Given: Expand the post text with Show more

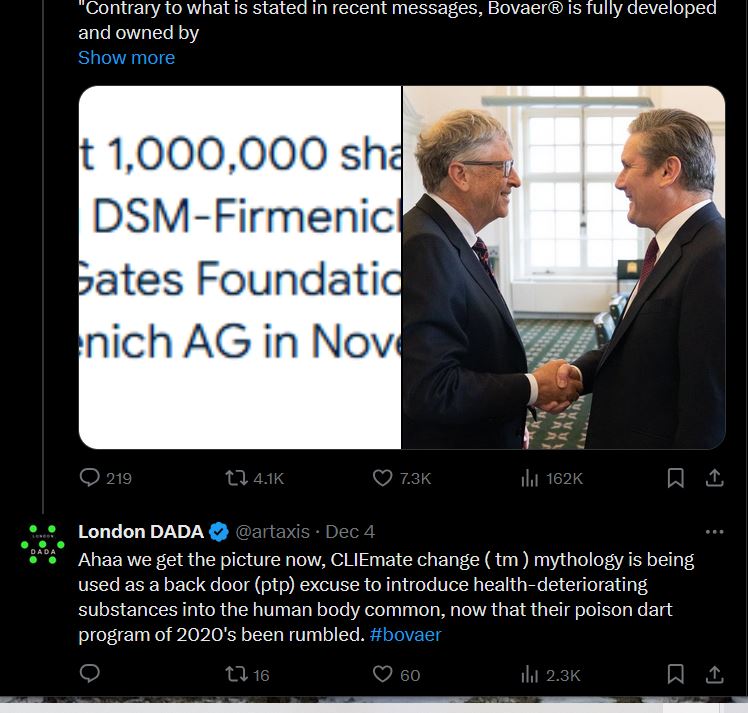Looking at the screenshot, I should [x=126, y=58].
